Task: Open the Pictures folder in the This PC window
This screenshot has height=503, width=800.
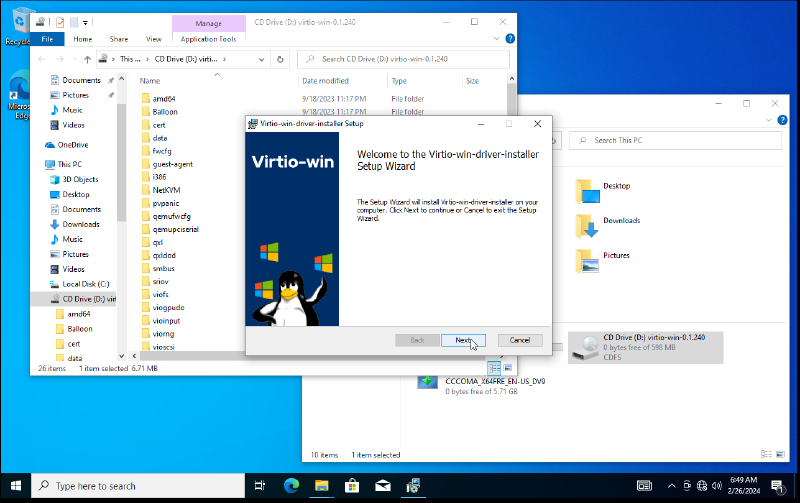Action: click(603, 261)
